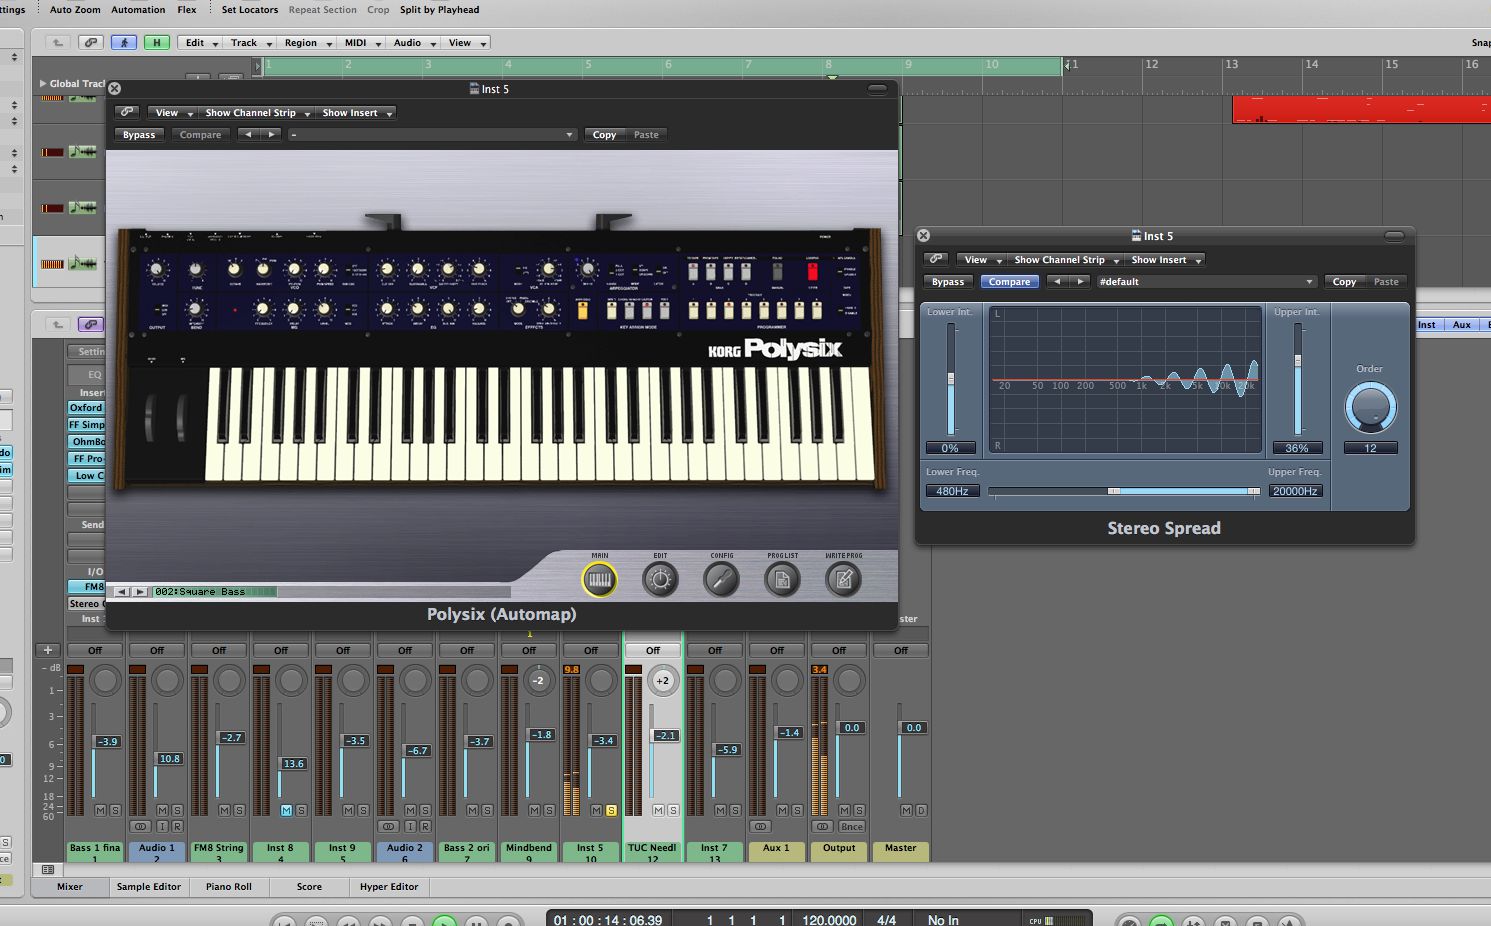Go to previous setting in Stereo Spread
Screen dimensions: 1491x926
pyautogui.click(x=1057, y=282)
